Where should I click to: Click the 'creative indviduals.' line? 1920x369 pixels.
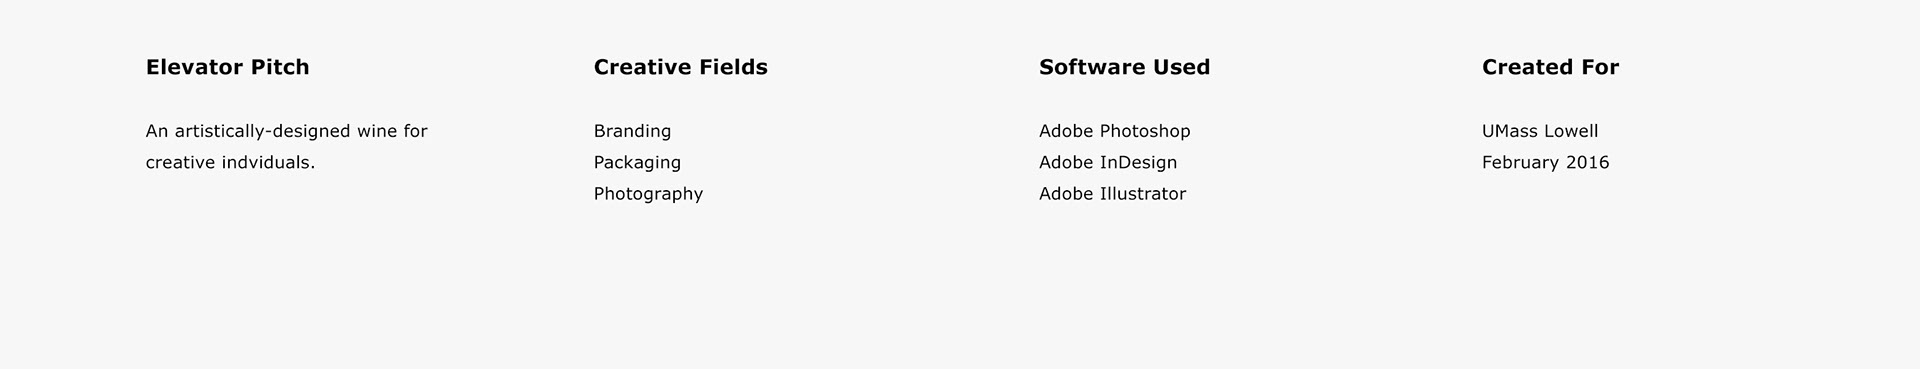[230, 162]
